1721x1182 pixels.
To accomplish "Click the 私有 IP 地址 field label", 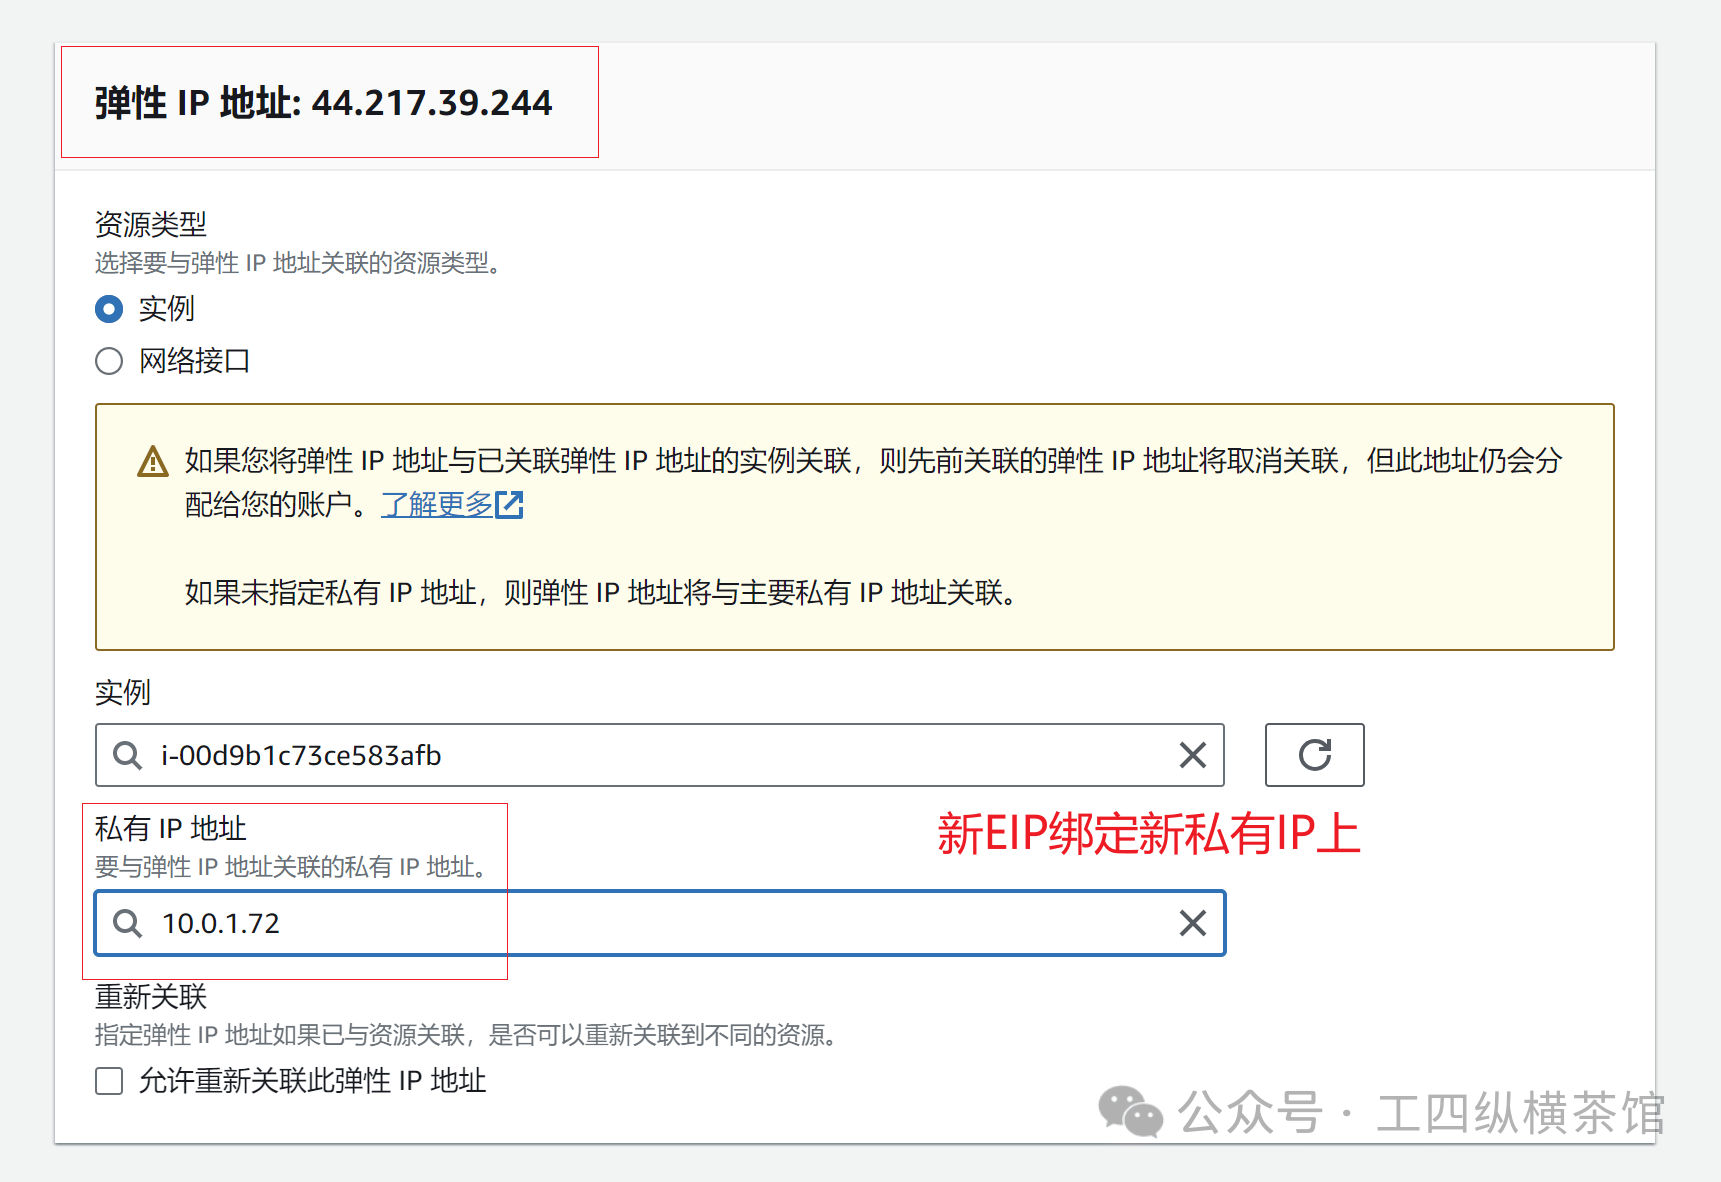I will 170,828.
